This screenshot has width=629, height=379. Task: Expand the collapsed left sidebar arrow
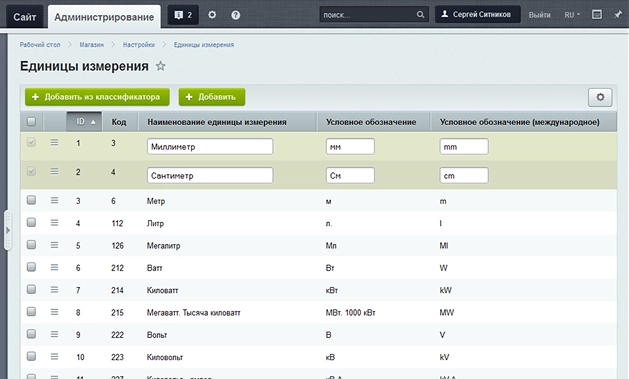[8, 230]
